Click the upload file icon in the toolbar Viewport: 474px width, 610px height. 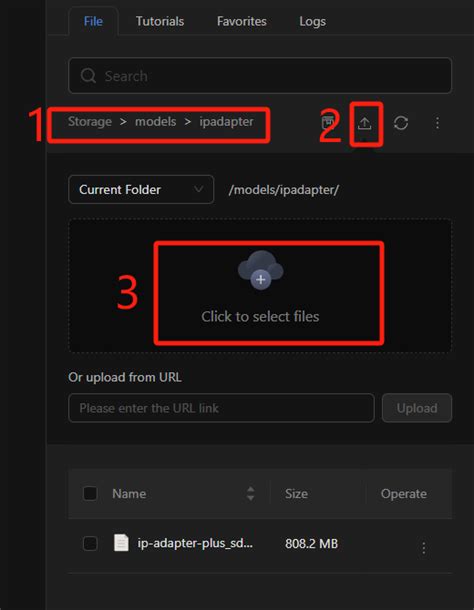(x=365, y=124)
